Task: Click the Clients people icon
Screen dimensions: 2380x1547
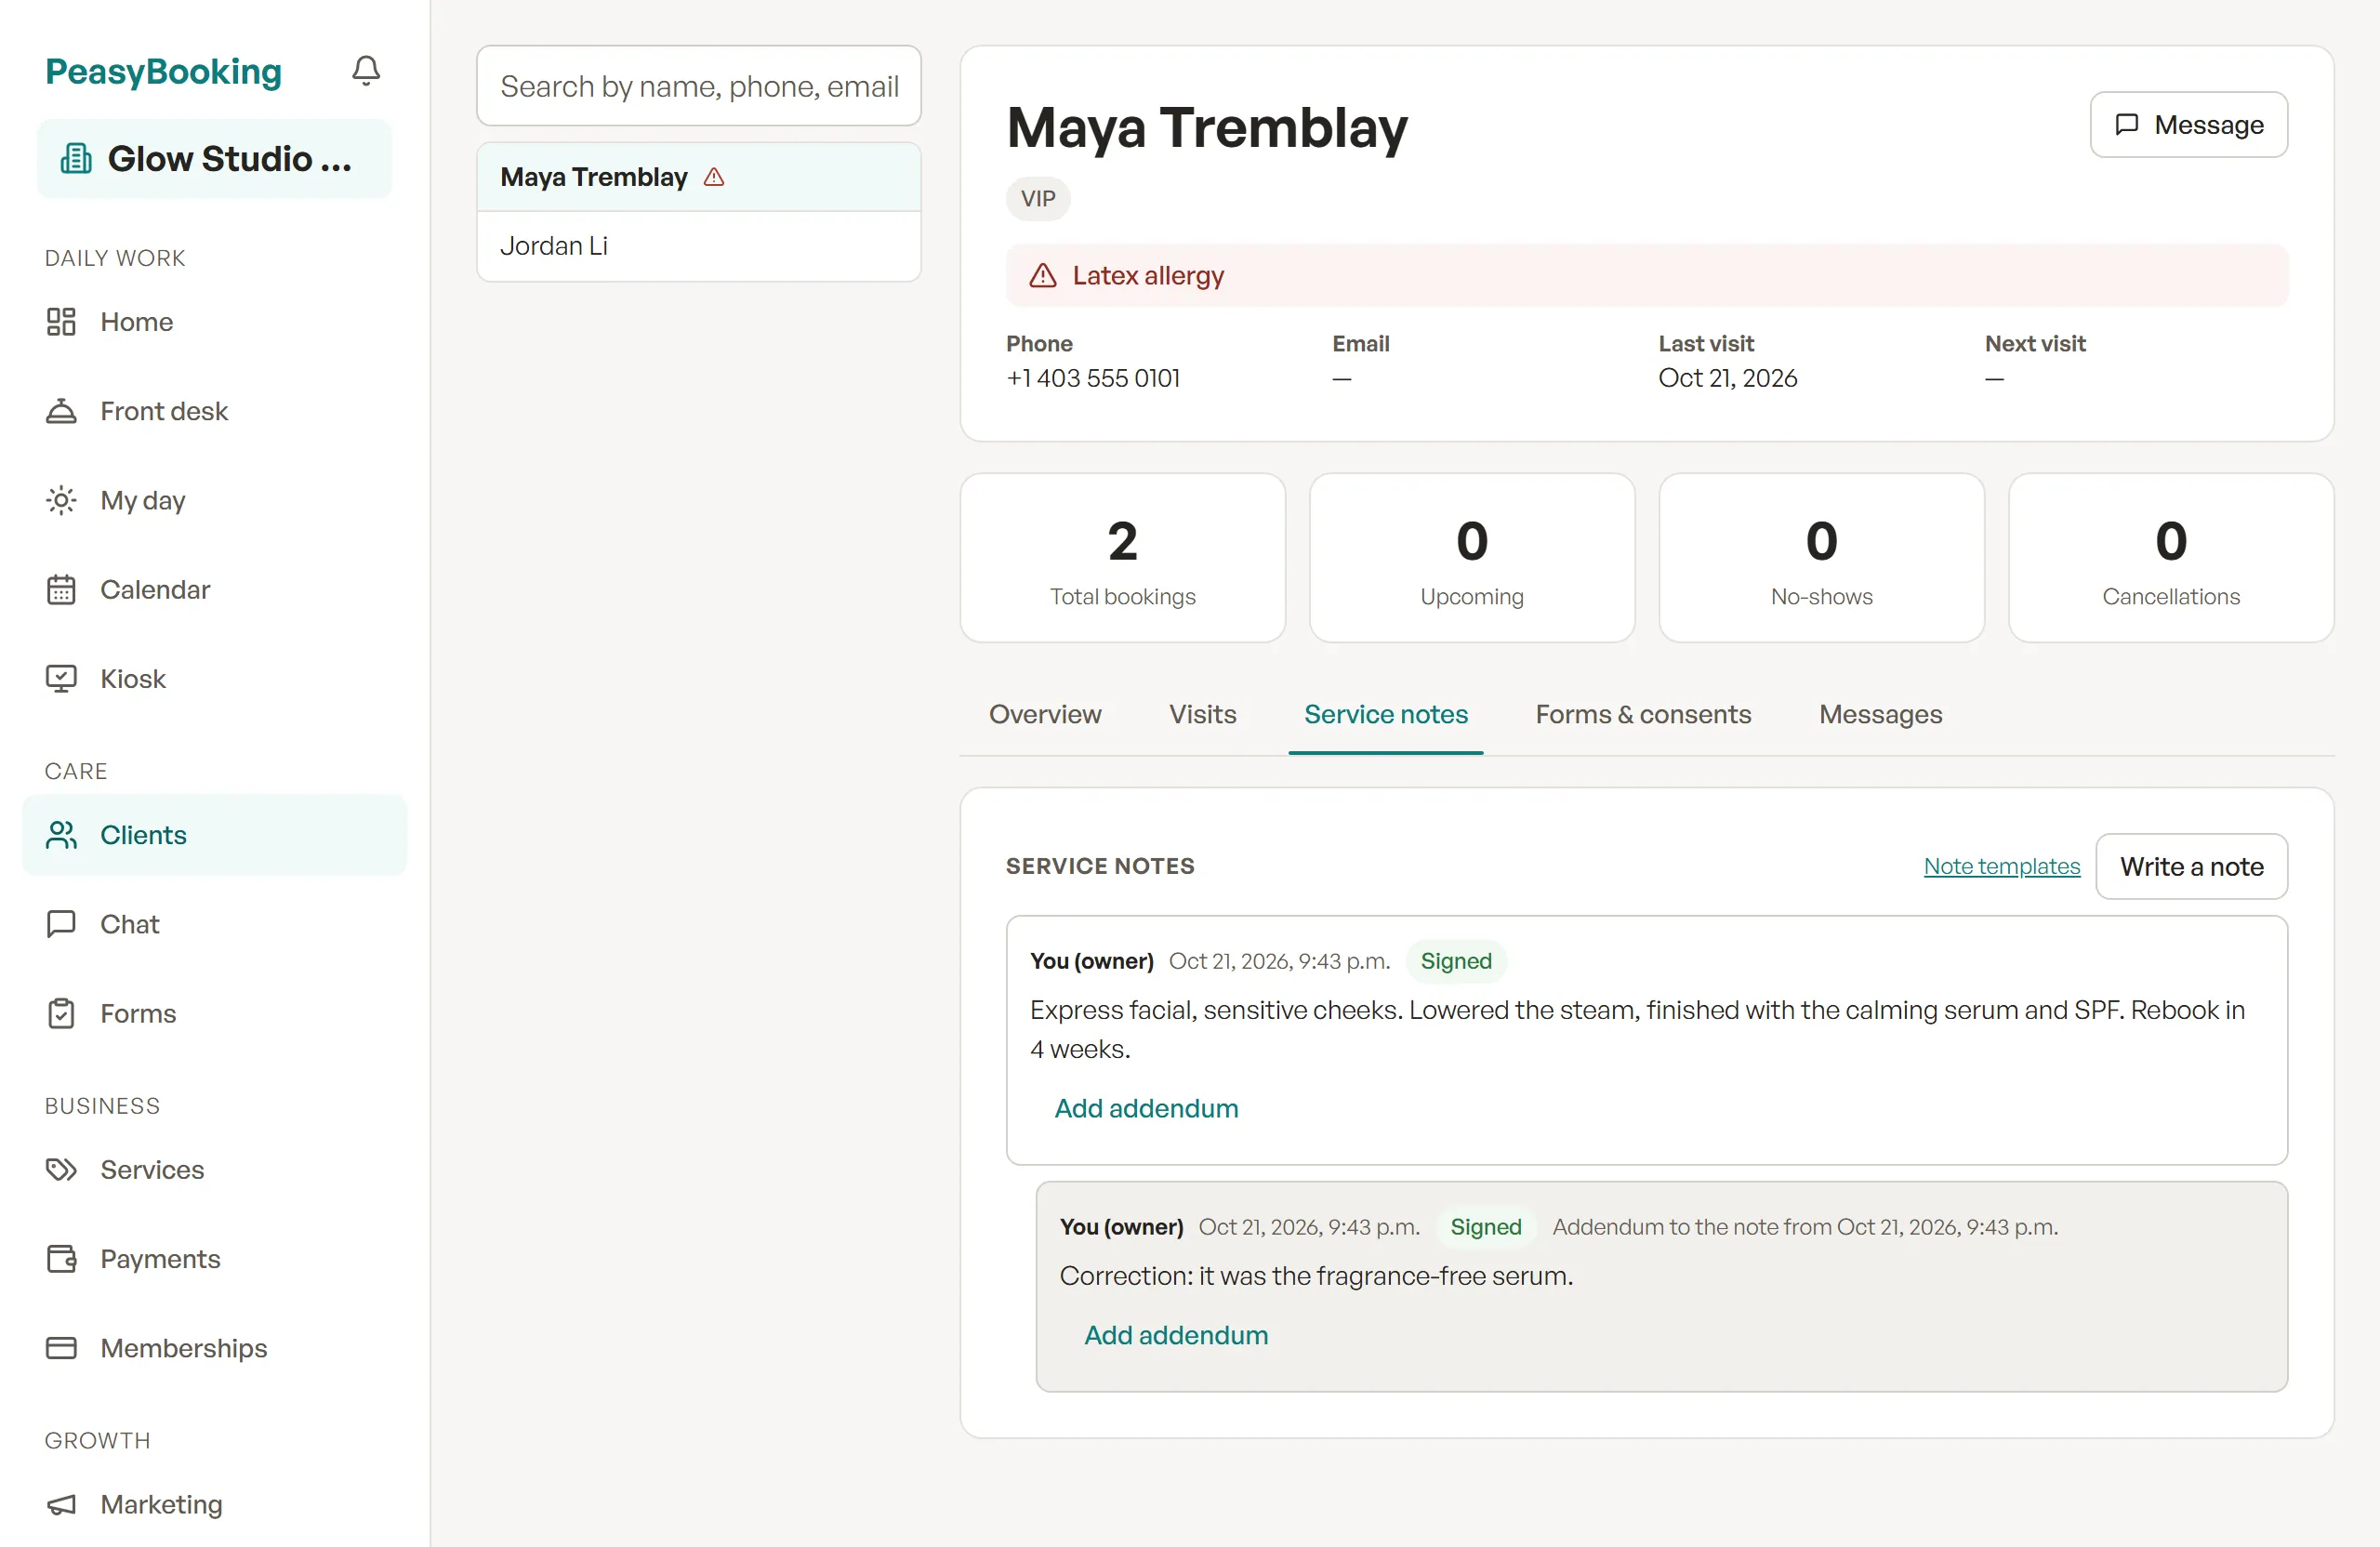Action: pos(61,835)
